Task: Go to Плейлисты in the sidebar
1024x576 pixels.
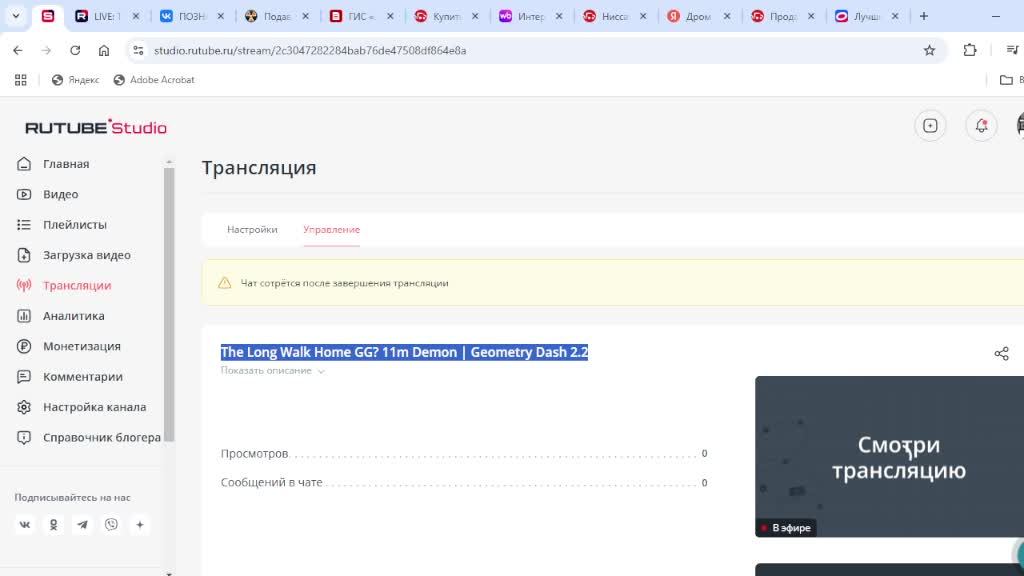Action: click(x=74, y=225)
